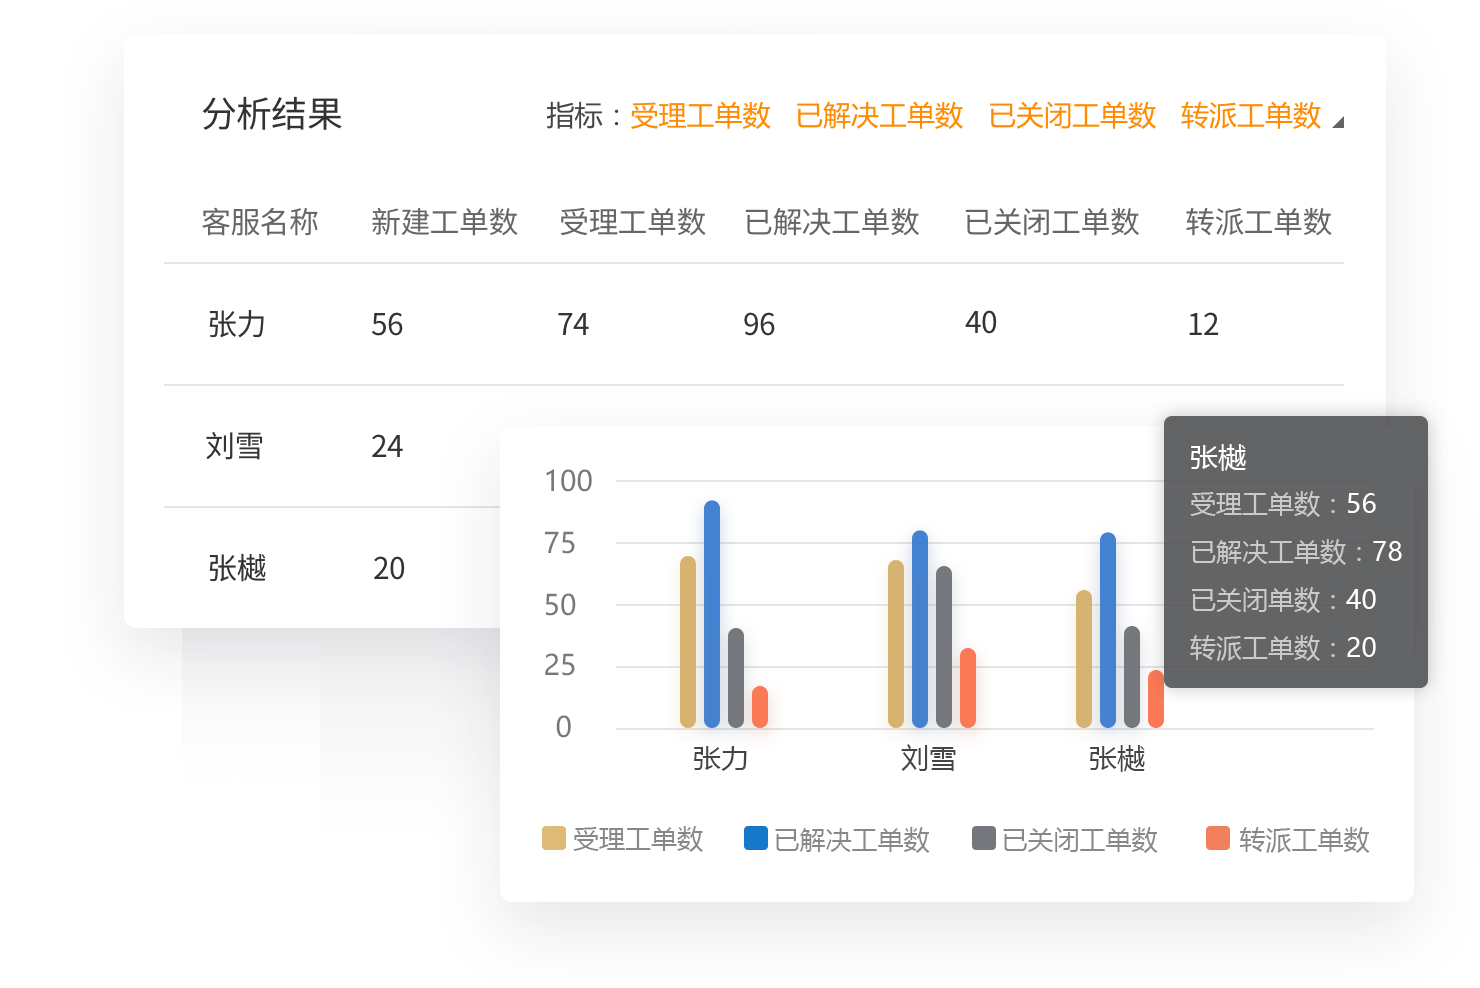Click 受理工单数：56 in the tooltip
The image size is (1480, 988).
coord(1283,504)
